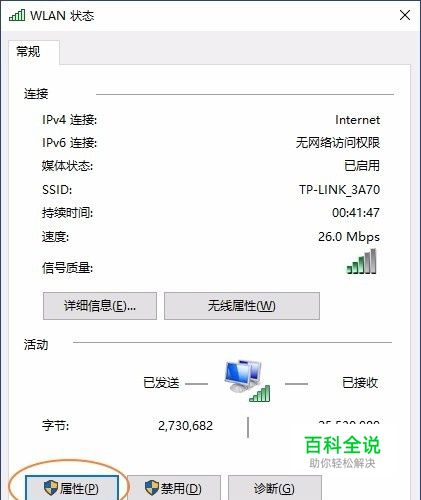Viewport: 421px width, 500px height.
Task: Disable the adapter with 禁用(D) button
Action: tap(174, 488)
